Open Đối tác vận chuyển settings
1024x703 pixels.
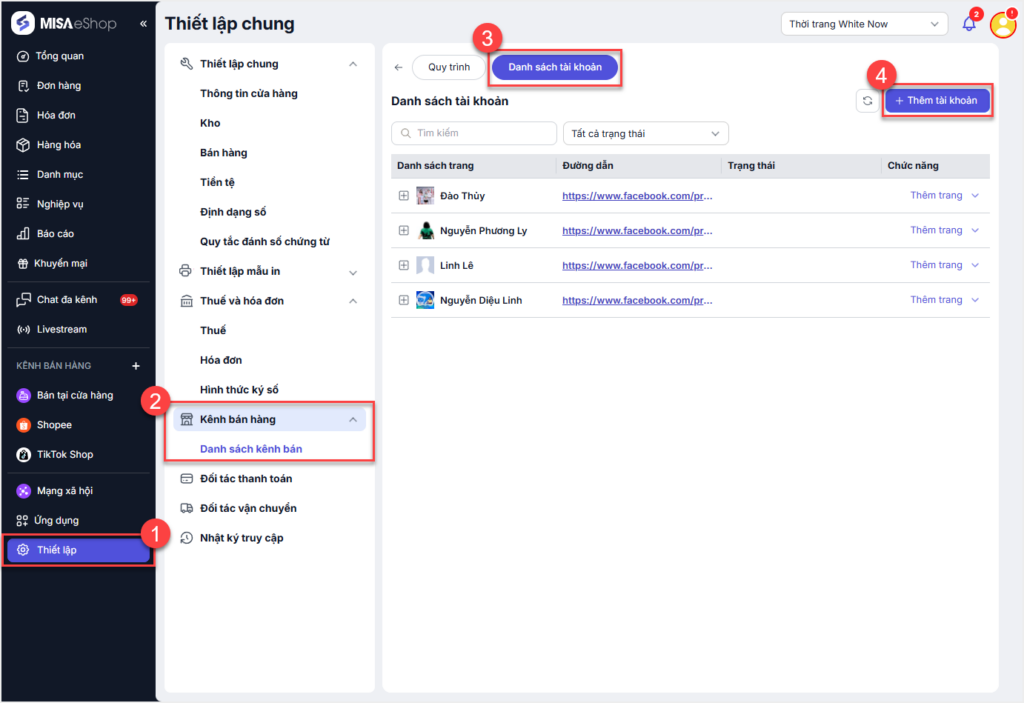tap(248, 508)
